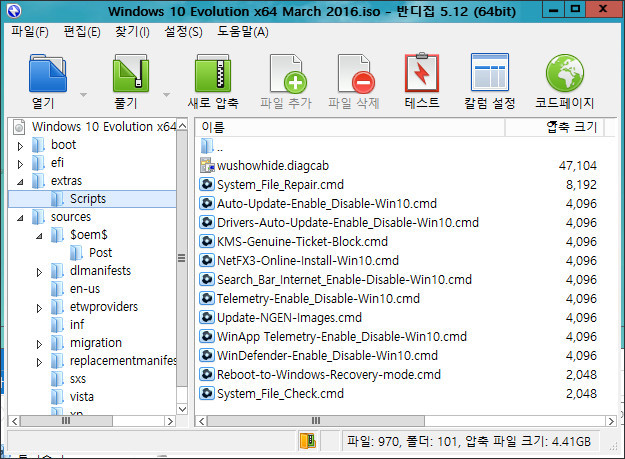Viewport: 625px width, 459px height.
Task: Run the 테스트 (Test) archive tool
Action: click(x=422, y=73)
